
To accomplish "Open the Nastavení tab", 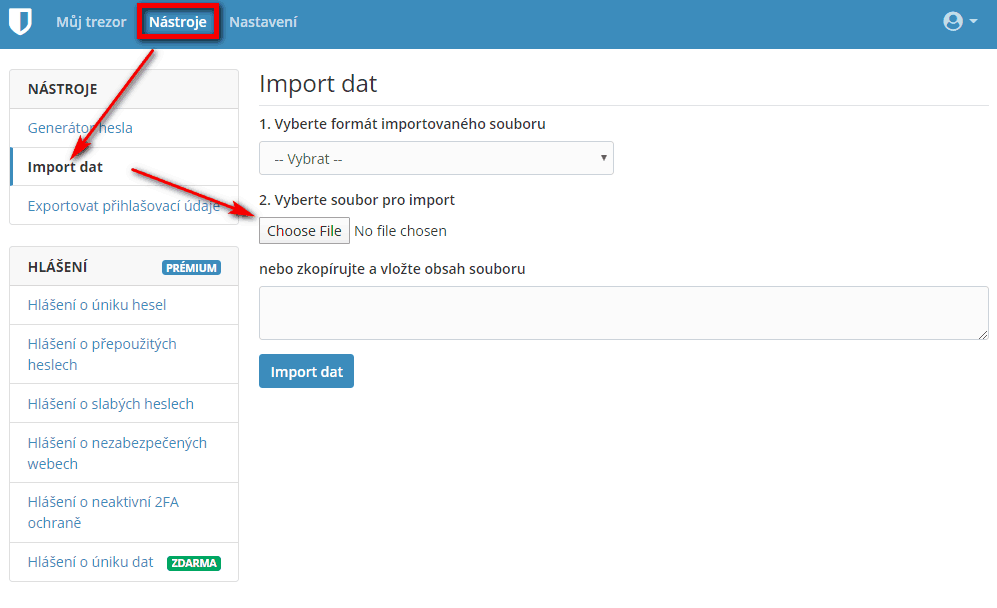I will tap(263, 22).
